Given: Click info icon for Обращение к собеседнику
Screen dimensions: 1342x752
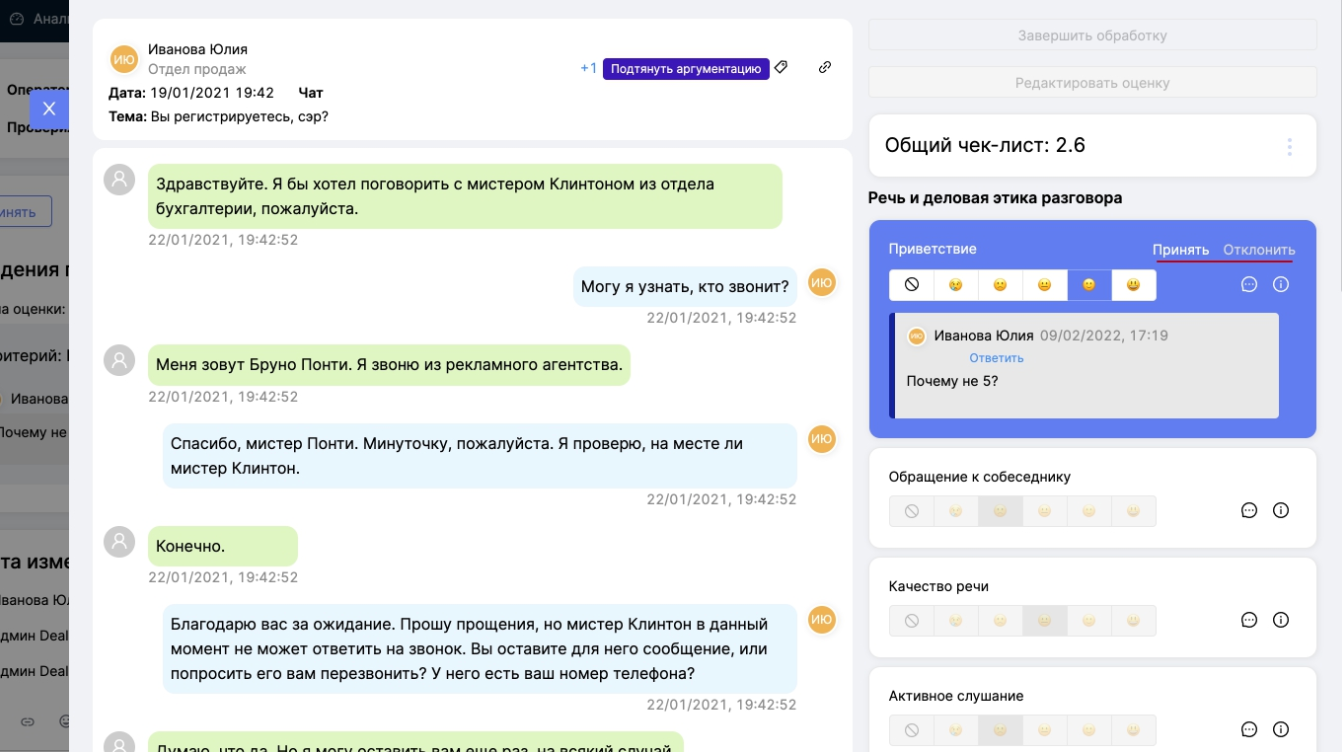Looking at the screenshot, I should click(1281, 510).
